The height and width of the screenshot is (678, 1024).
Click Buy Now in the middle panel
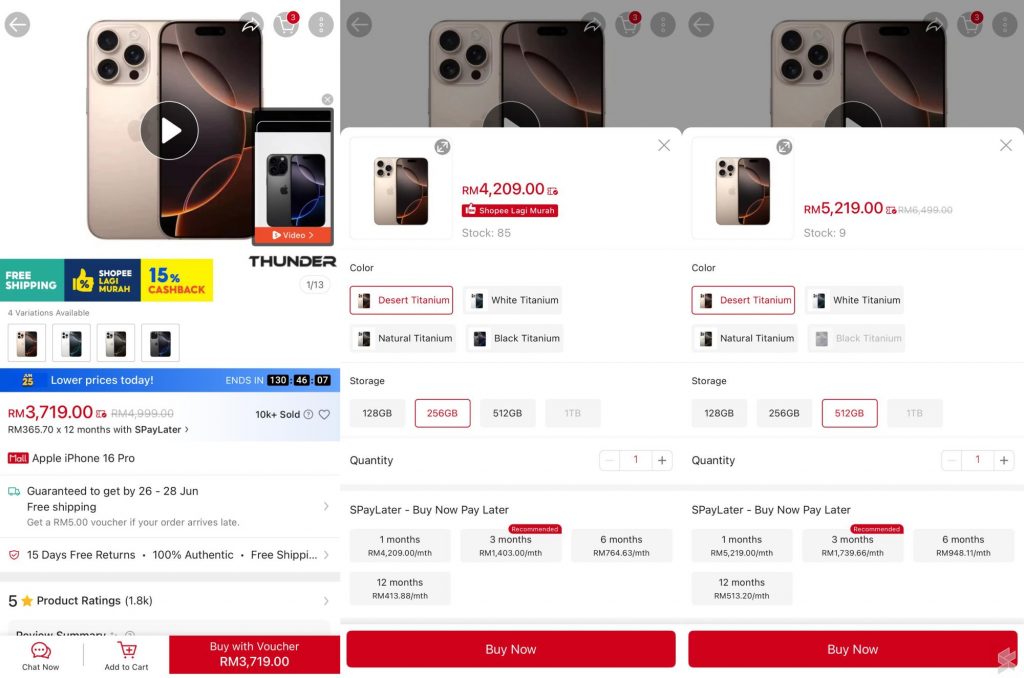pos(511,649)
